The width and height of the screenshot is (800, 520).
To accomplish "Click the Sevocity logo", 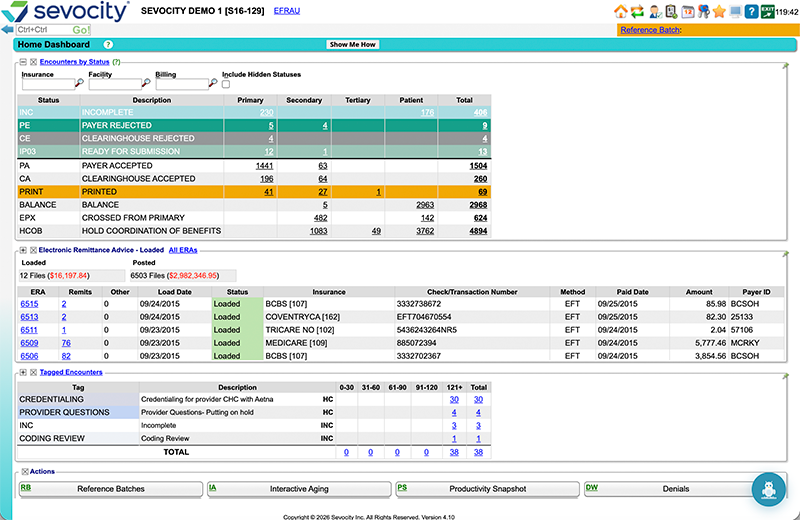I will 65,11.
